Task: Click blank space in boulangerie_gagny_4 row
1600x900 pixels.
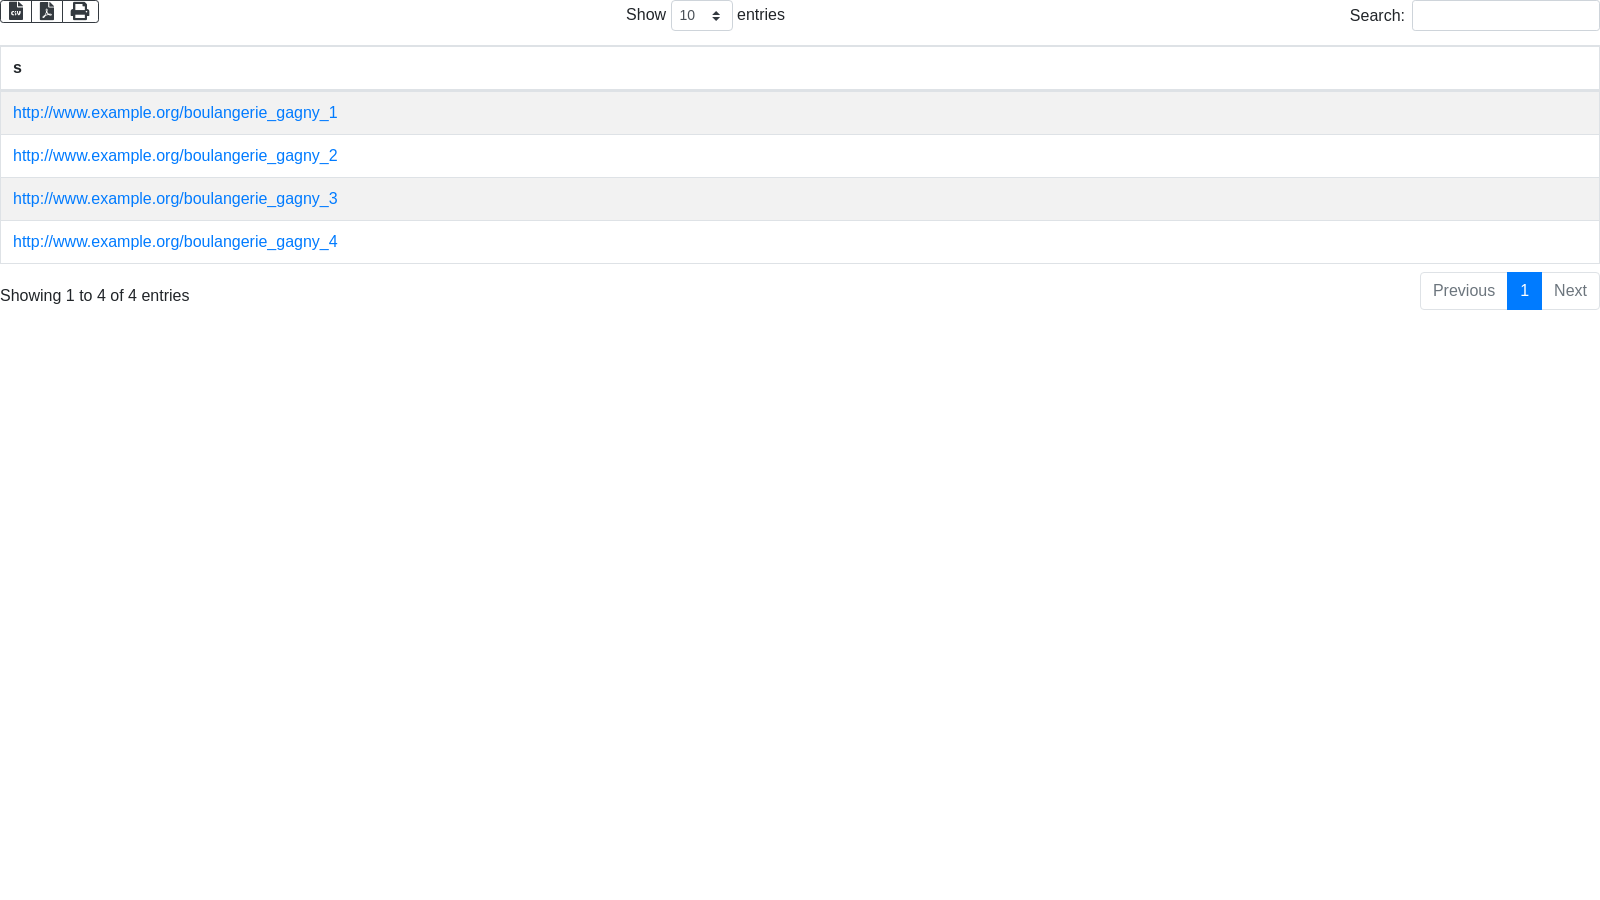Action: coord(900,242)
